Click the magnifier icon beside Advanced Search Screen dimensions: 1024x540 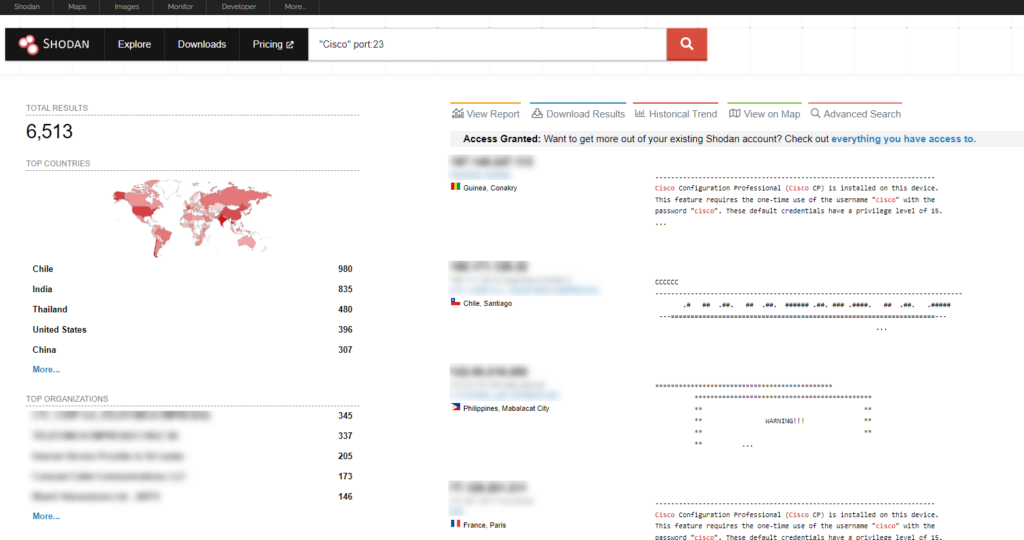point(815,114)
